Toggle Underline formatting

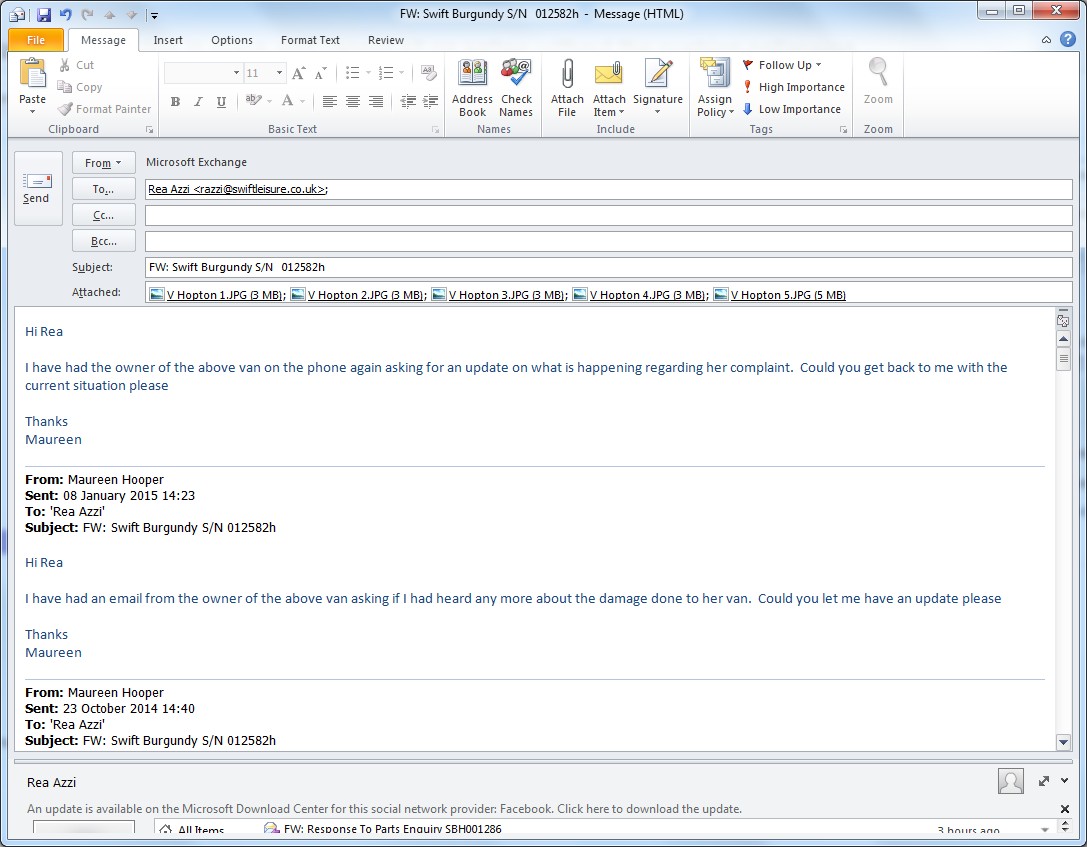coord(221,102)
